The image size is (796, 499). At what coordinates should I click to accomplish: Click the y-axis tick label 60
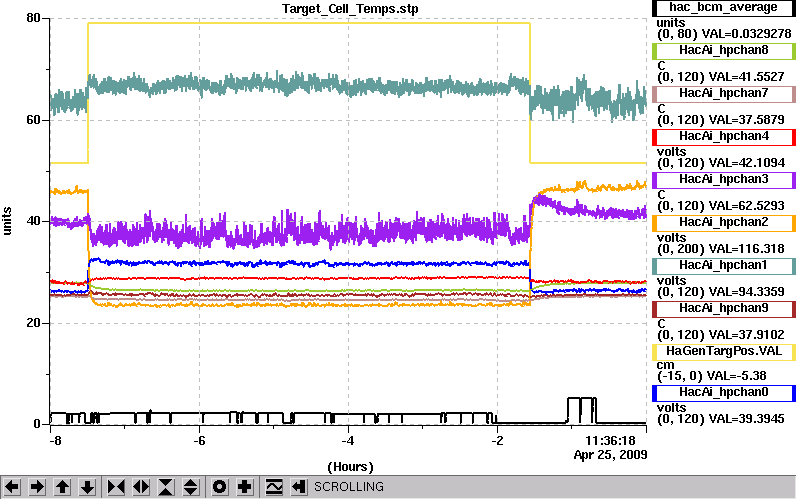click(x=33, y=120)
